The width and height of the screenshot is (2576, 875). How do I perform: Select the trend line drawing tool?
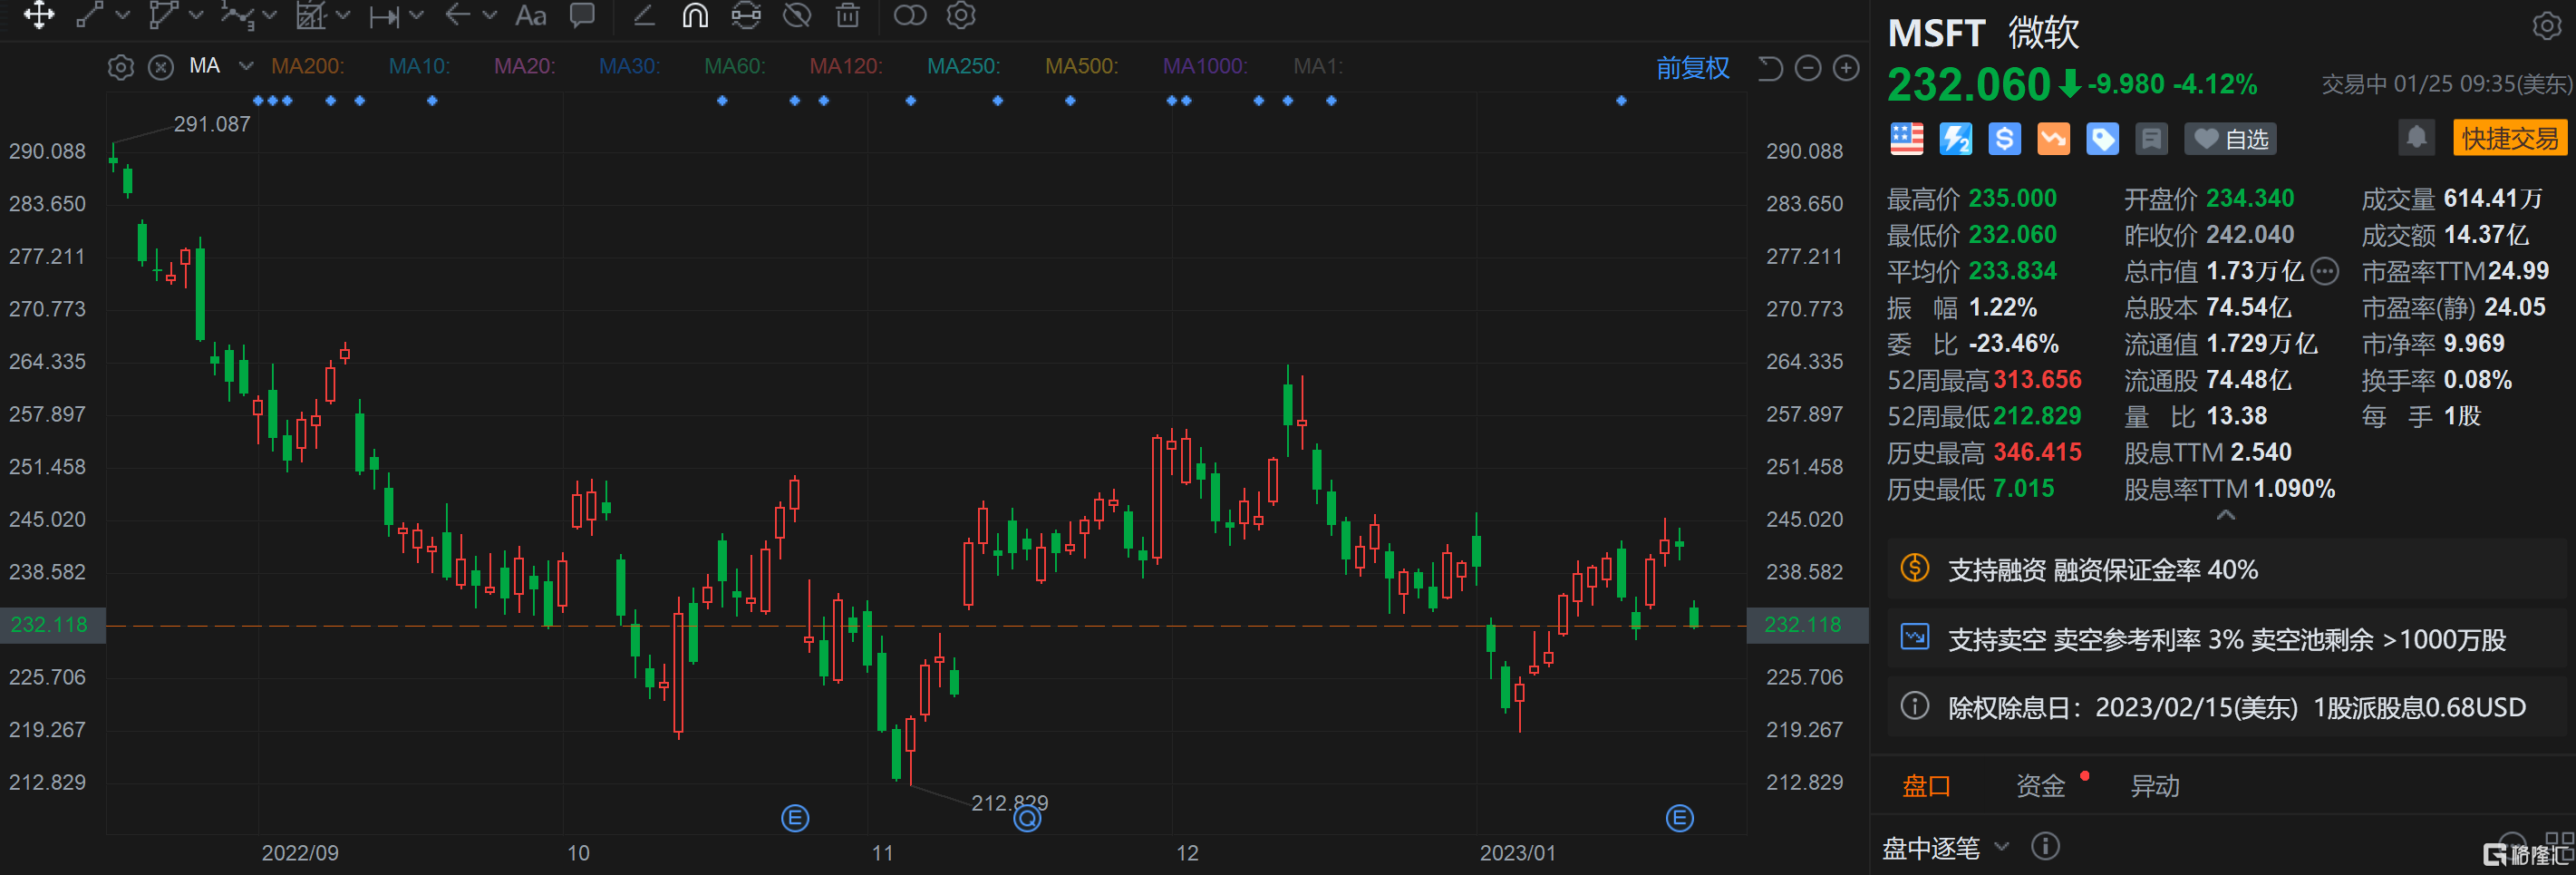point(90,15)
